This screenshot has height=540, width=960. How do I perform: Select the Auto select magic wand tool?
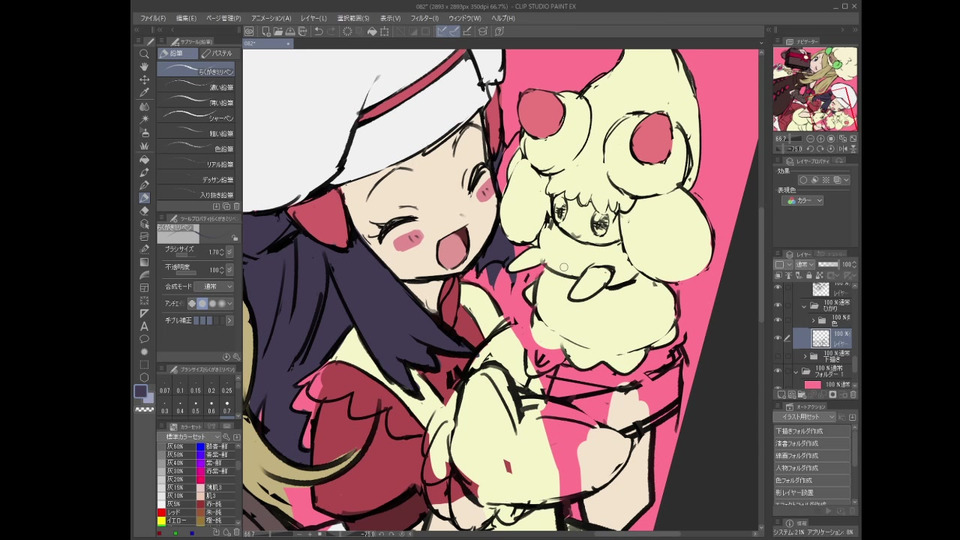144,119
